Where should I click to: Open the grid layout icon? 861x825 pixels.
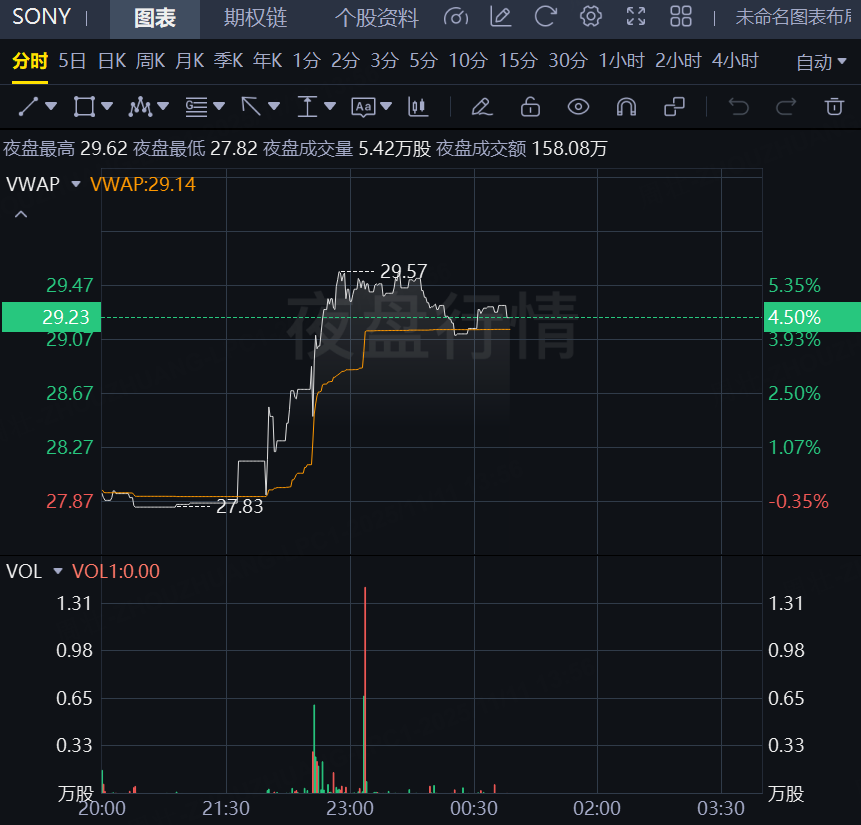click(x=681, y=17)
